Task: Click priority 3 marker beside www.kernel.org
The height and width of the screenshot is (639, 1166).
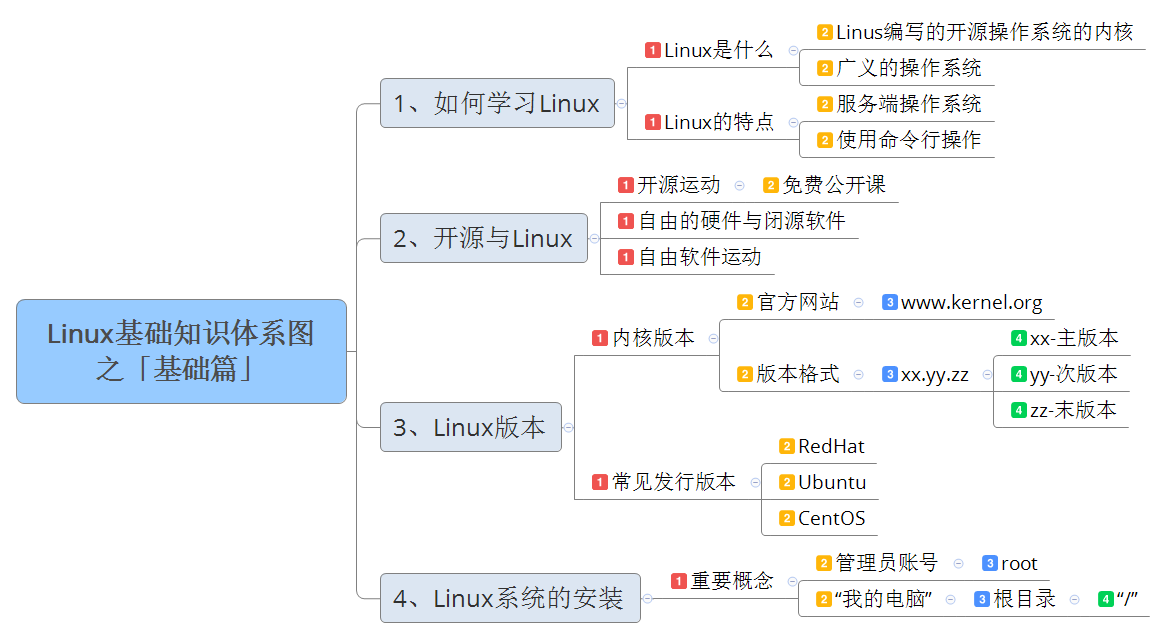Action: click(889, 303)
